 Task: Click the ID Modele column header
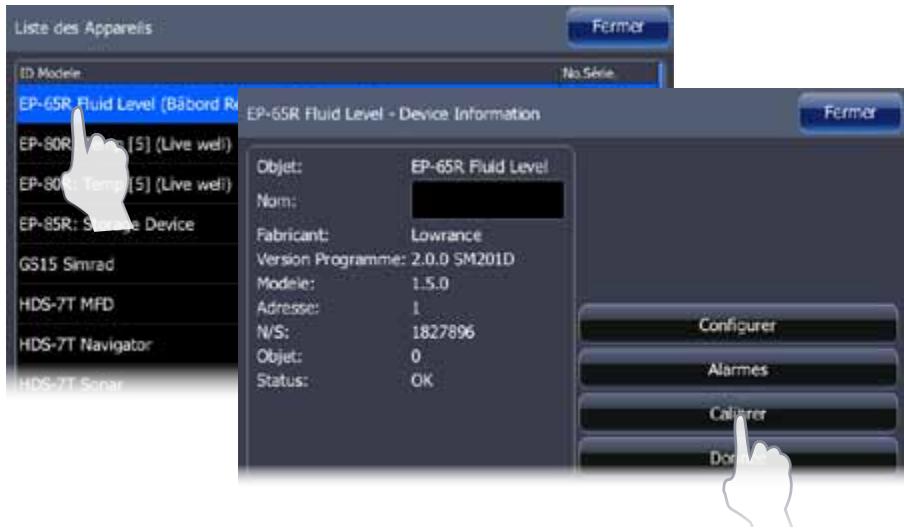click(50, 73)
